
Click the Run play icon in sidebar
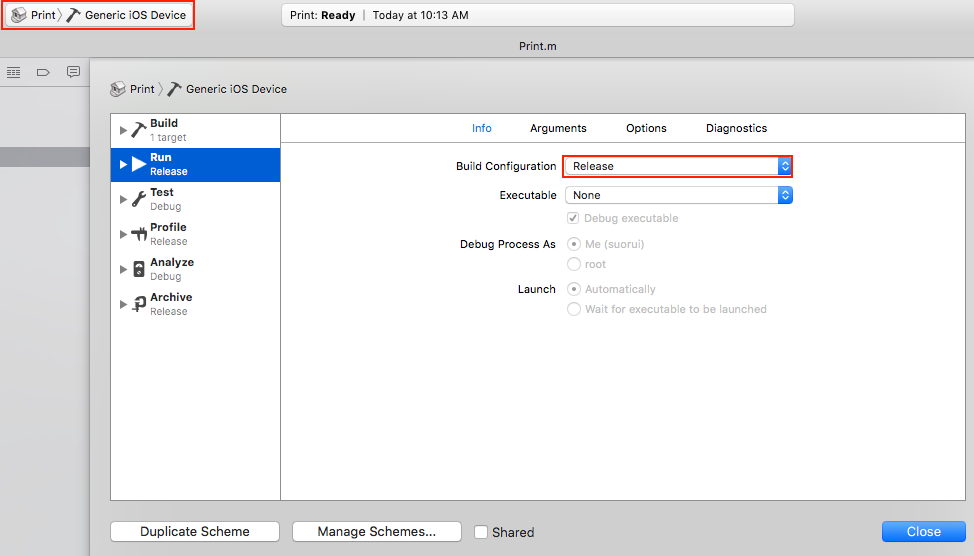click(139, 164)
